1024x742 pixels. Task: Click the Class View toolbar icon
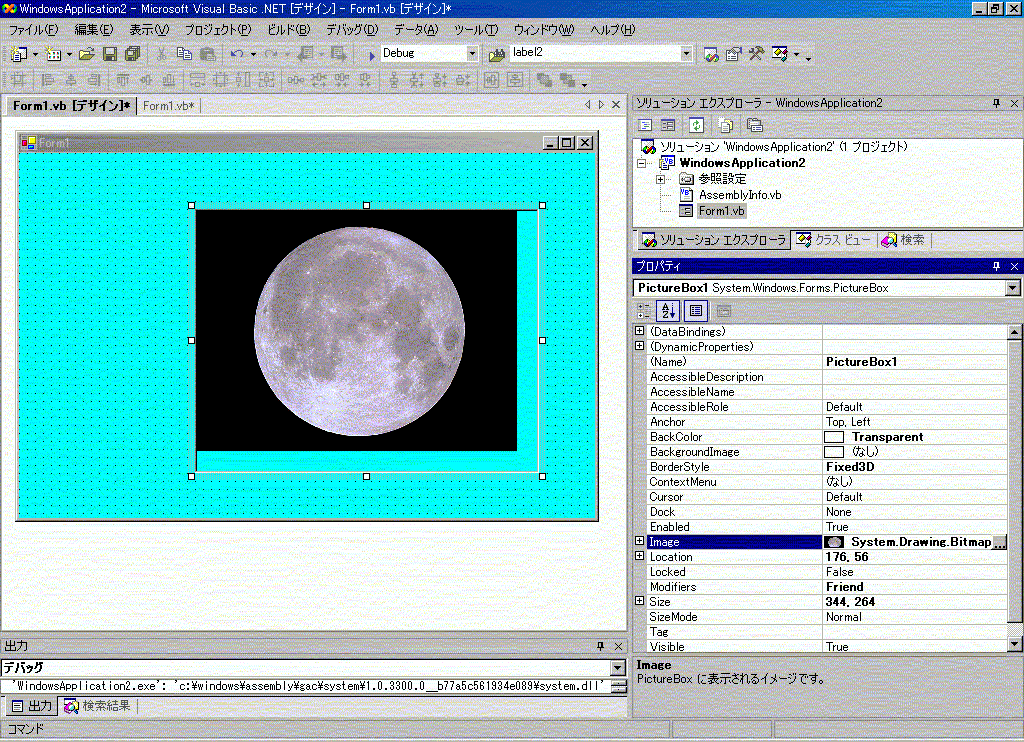point(780,54)
